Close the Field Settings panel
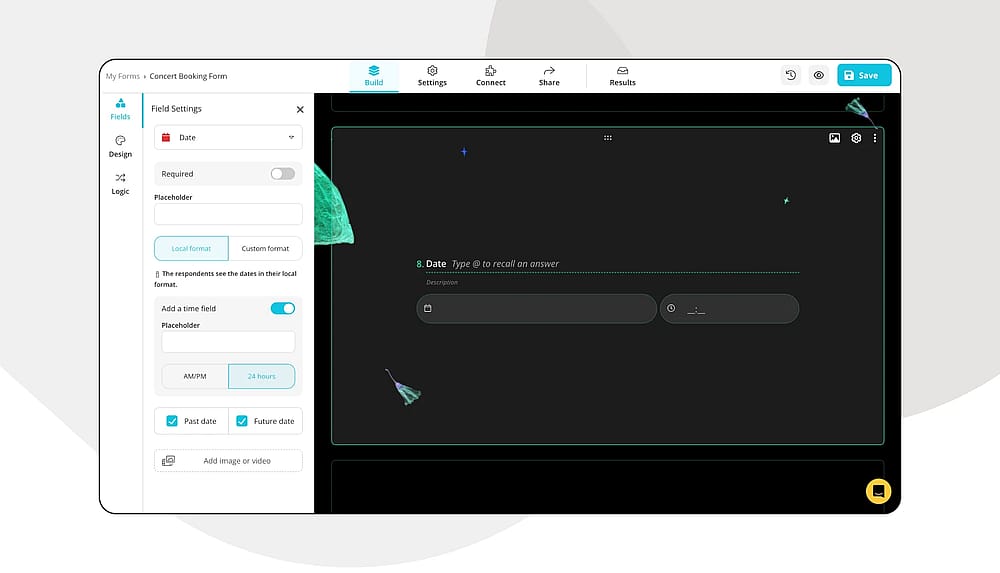This screenshot has height=573, width=1000. click(x=300, y=109)
